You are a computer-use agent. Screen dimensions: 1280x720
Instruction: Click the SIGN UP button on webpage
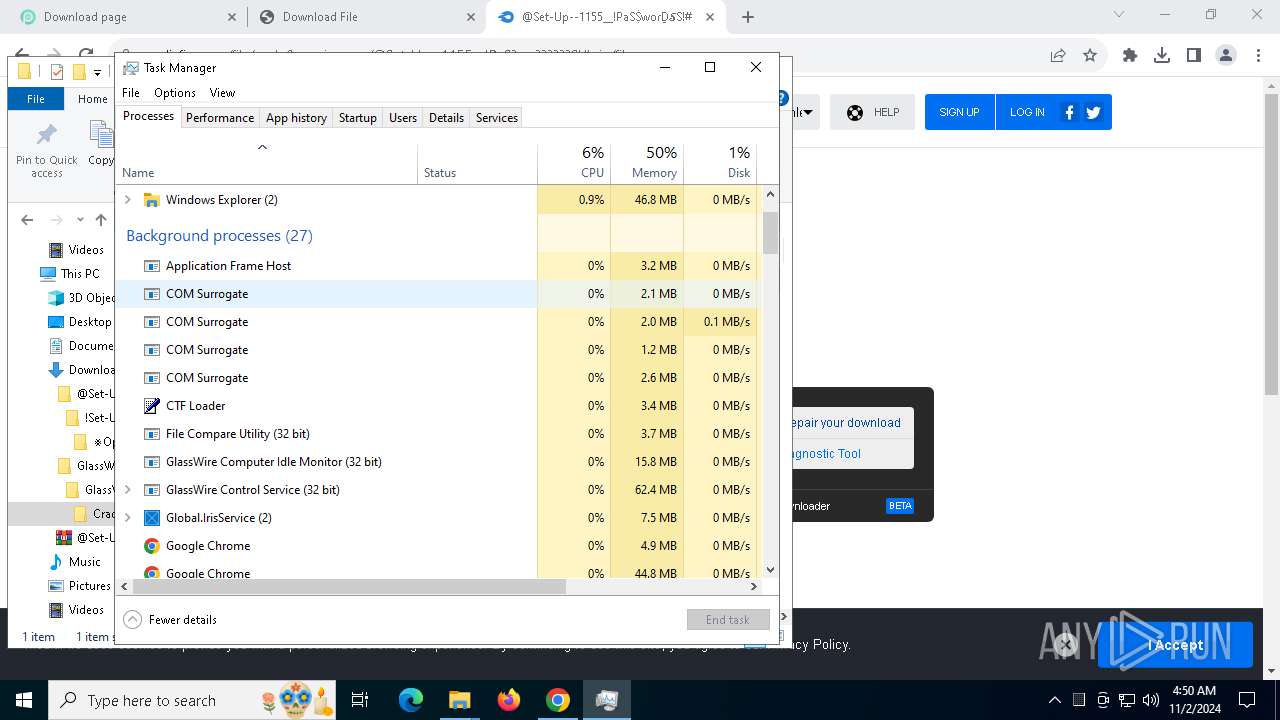[x=959, y=112]
